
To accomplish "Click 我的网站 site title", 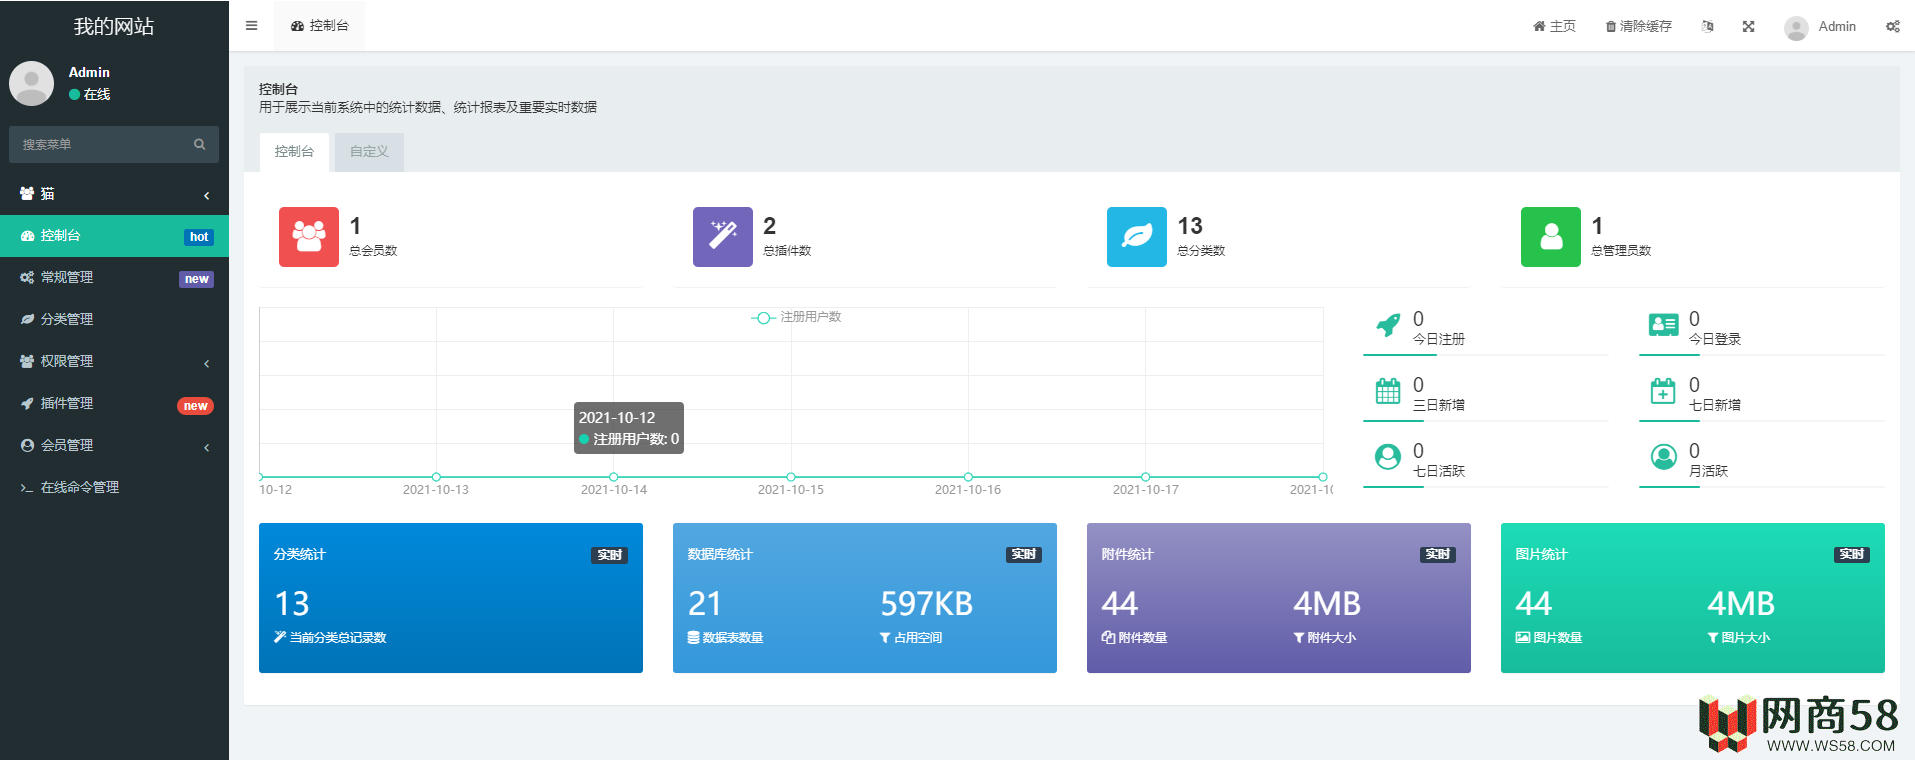I will 114,26.
